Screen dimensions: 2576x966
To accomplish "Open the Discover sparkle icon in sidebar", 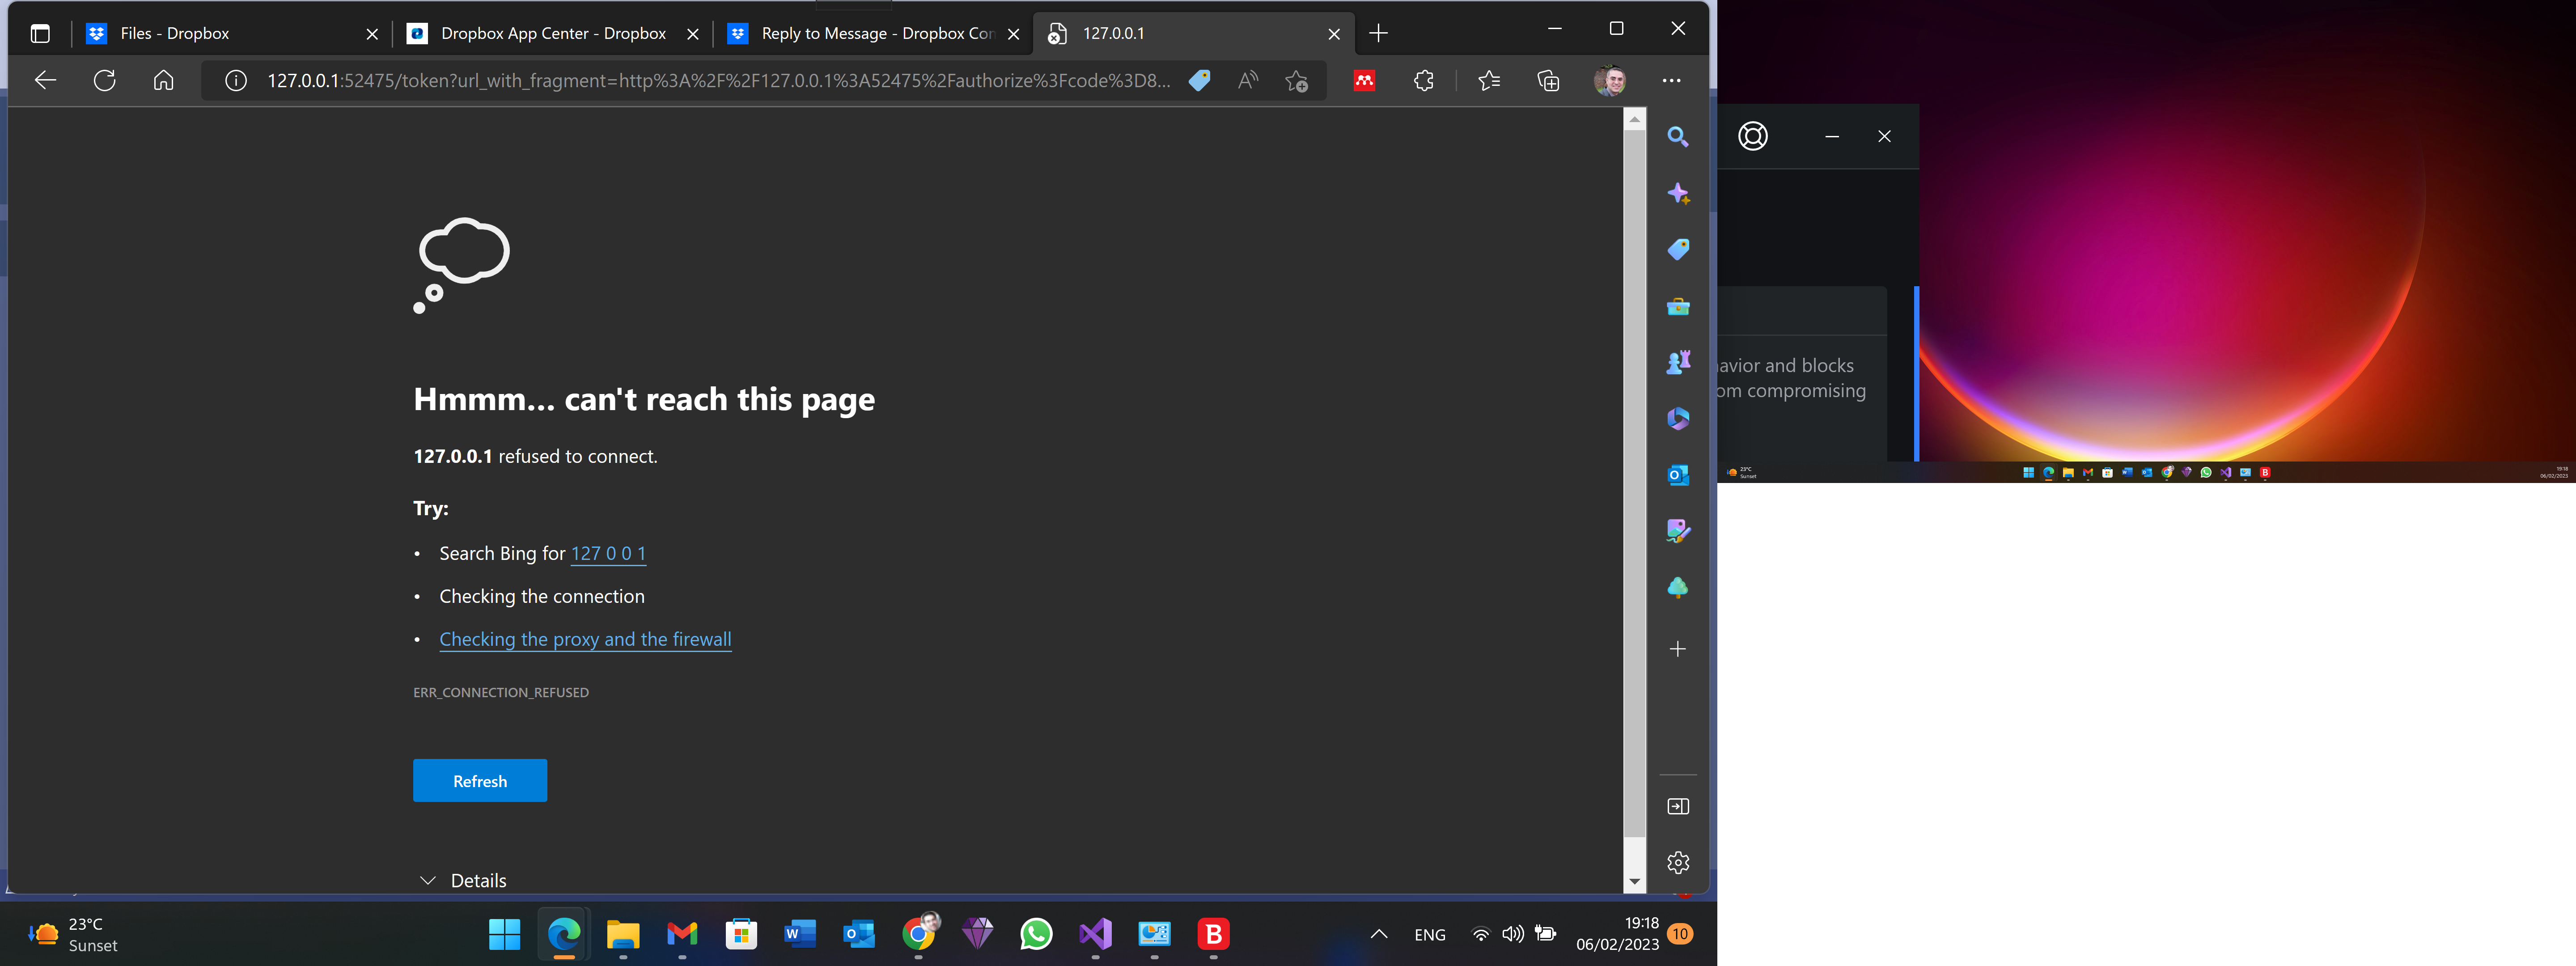I will click(x=1678, y=193).
